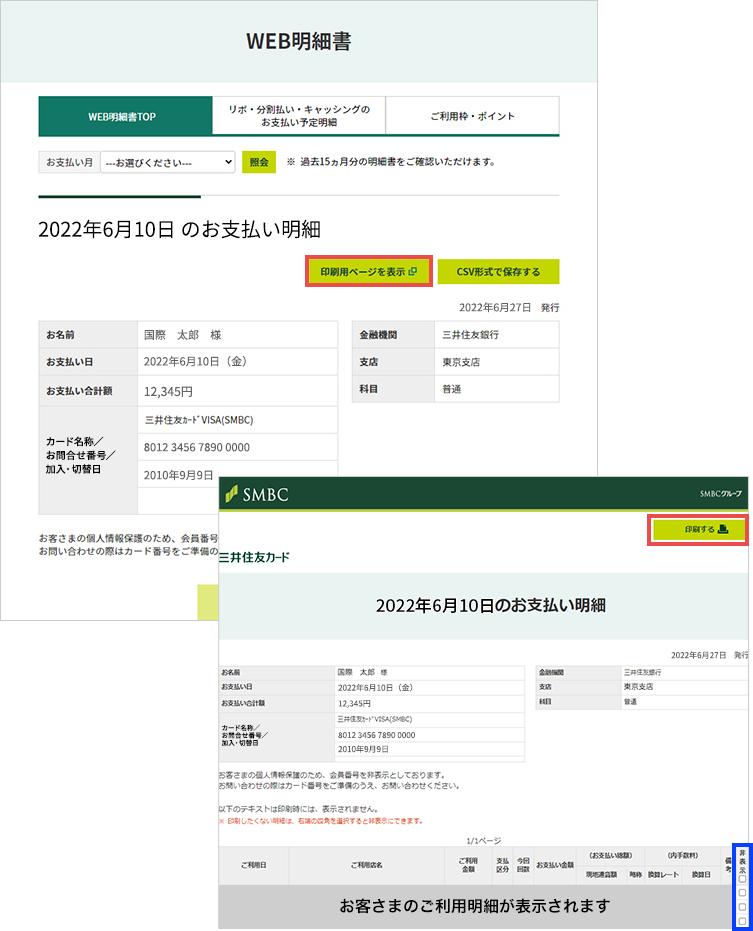Viewport: 753px width, 931px height.
Task: Check the bottom-most 非表示 checkbox
Action: (x=742, y=921)
